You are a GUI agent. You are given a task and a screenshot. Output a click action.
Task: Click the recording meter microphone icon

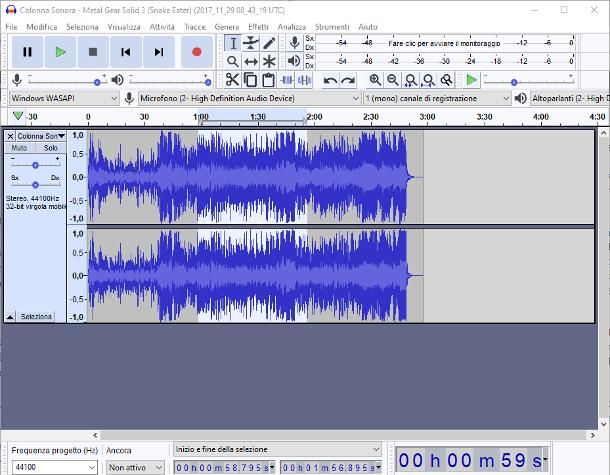pyautogui.click(x=294, y=43)
